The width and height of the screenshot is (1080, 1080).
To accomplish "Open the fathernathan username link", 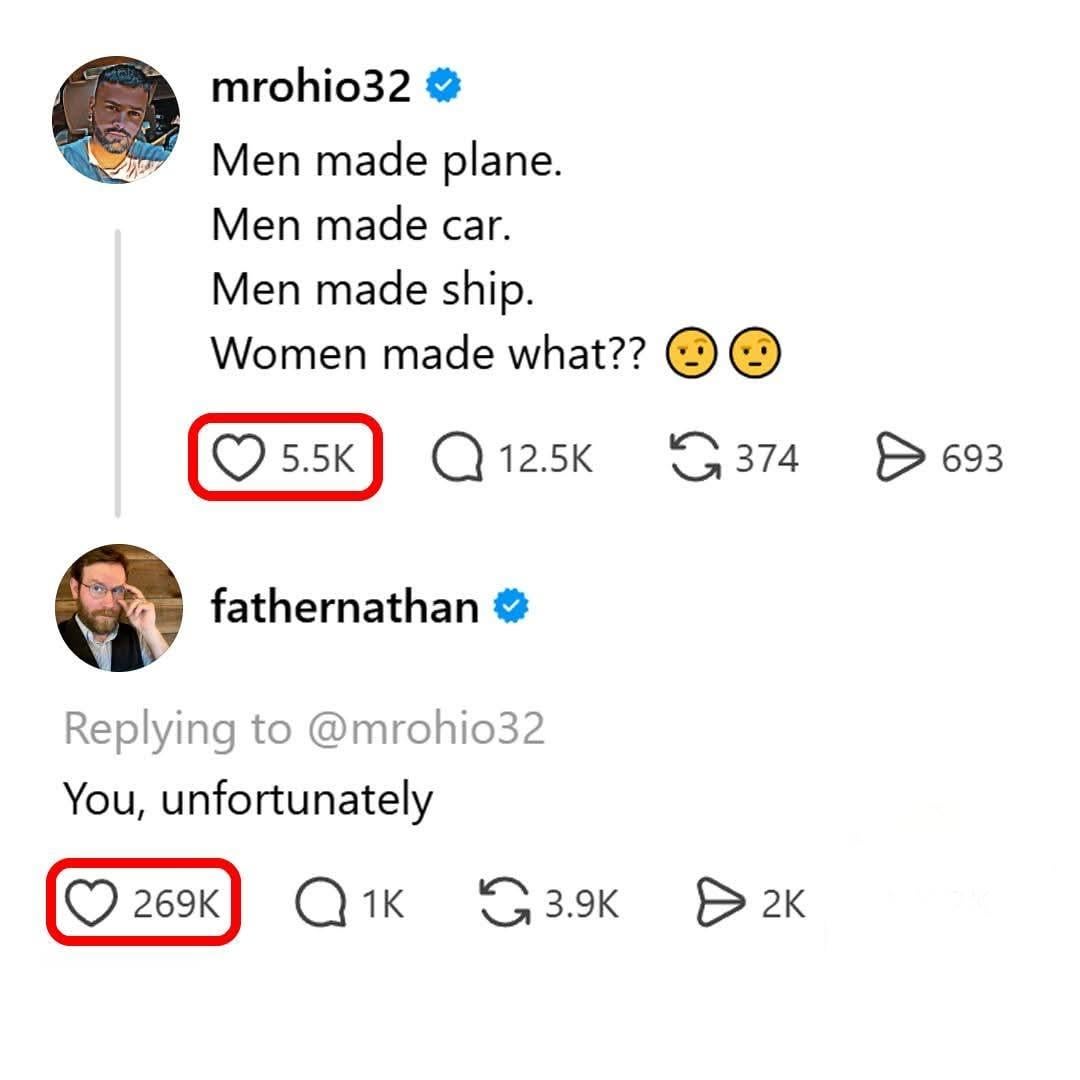I will (344, 607).
